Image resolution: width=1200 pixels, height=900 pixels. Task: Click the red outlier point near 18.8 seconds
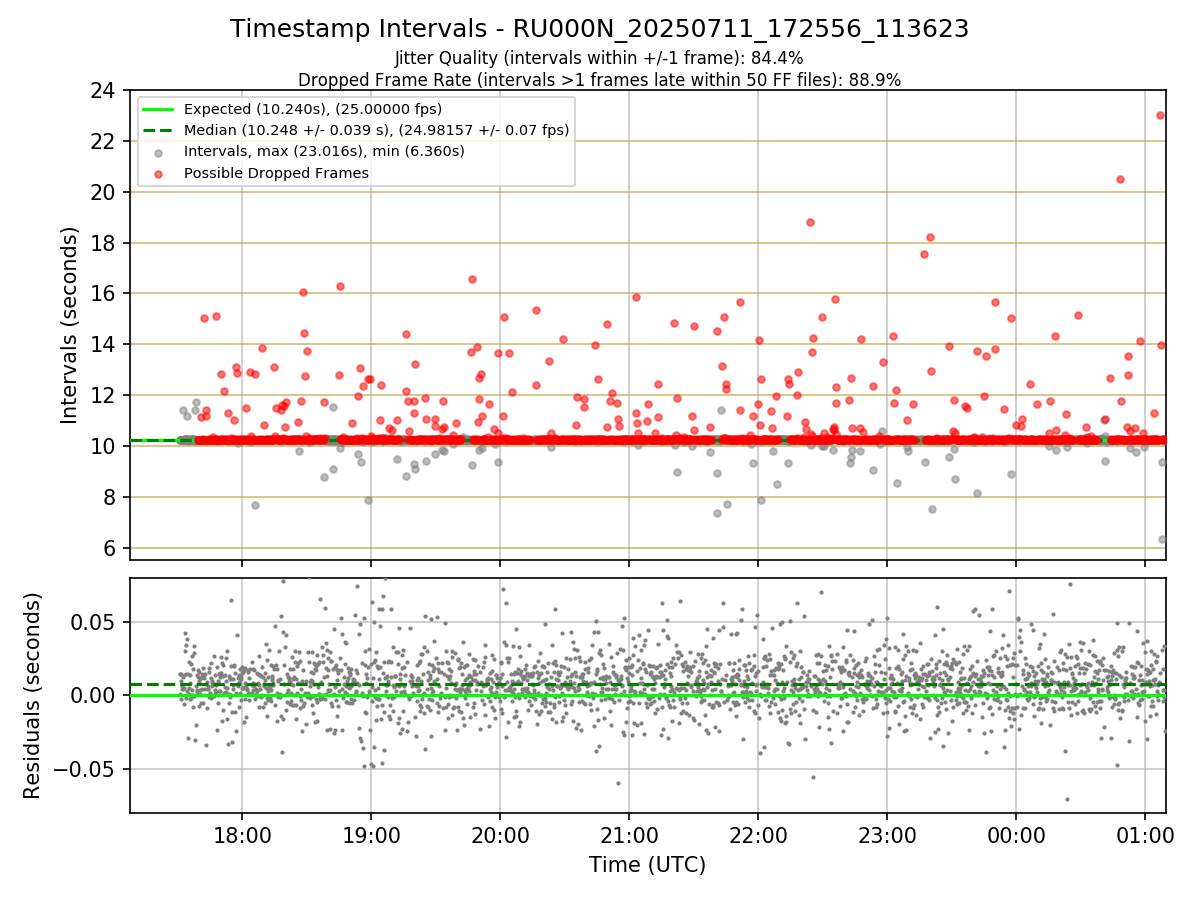pos(810,222)
